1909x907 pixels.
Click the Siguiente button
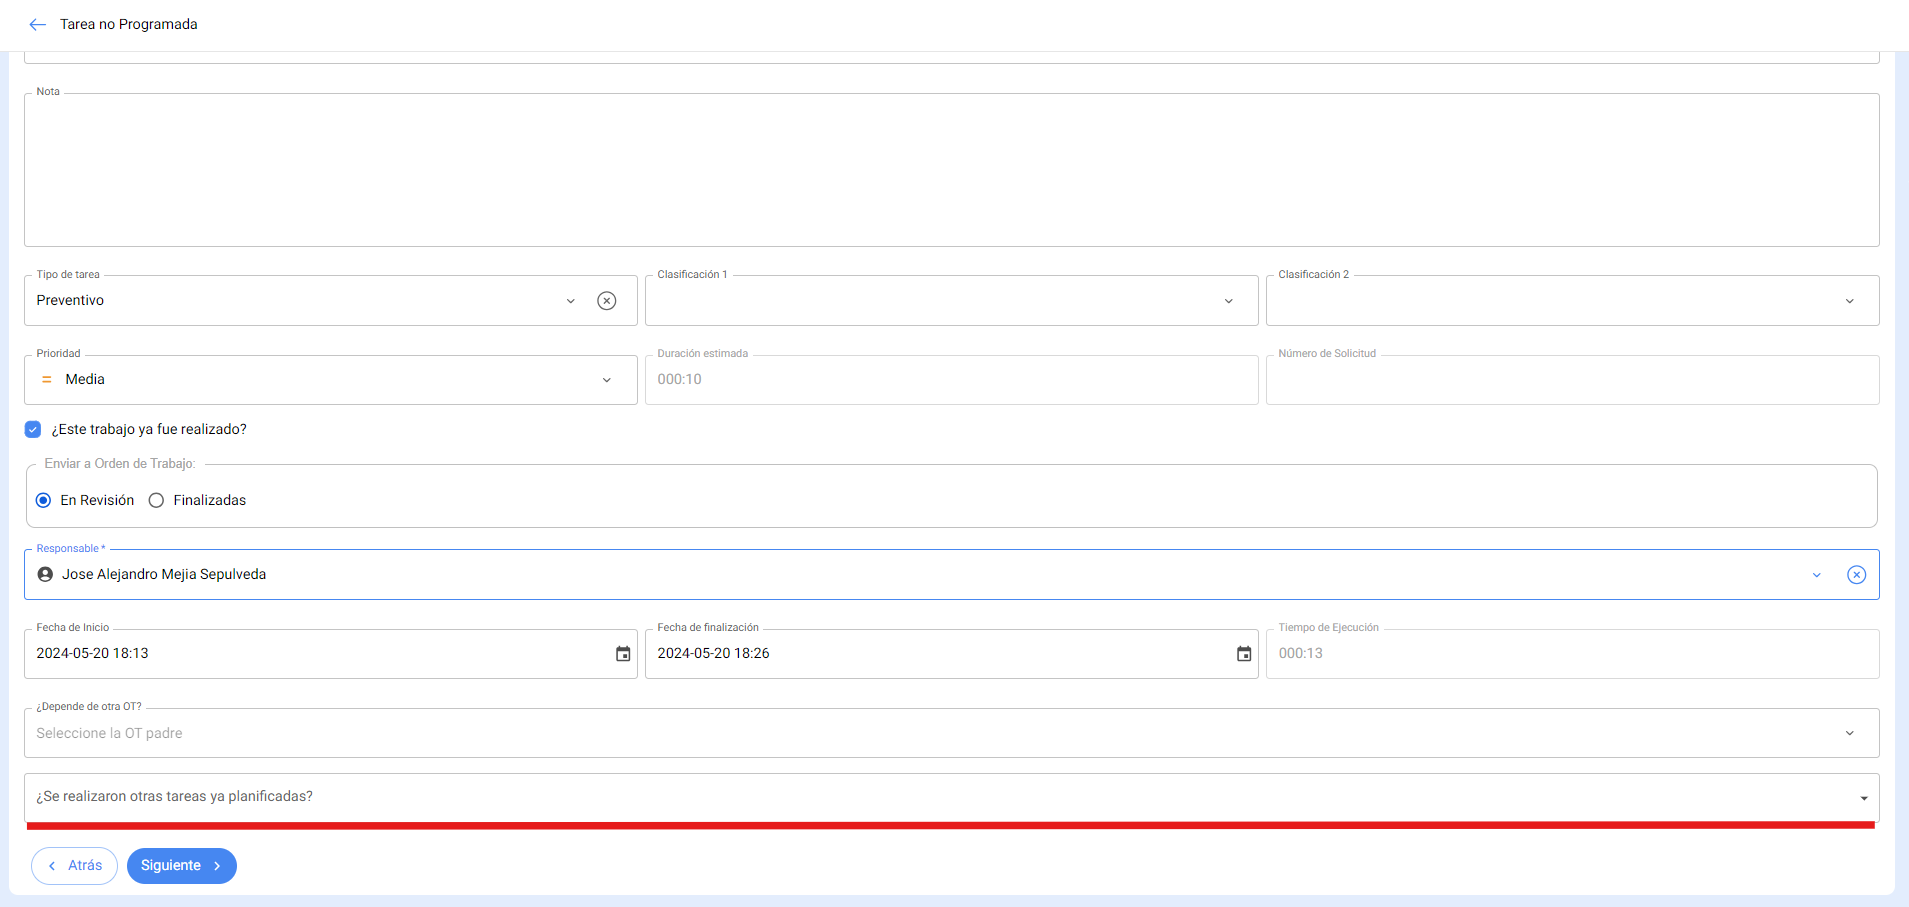pyautogui.click(x=181, y=866)
